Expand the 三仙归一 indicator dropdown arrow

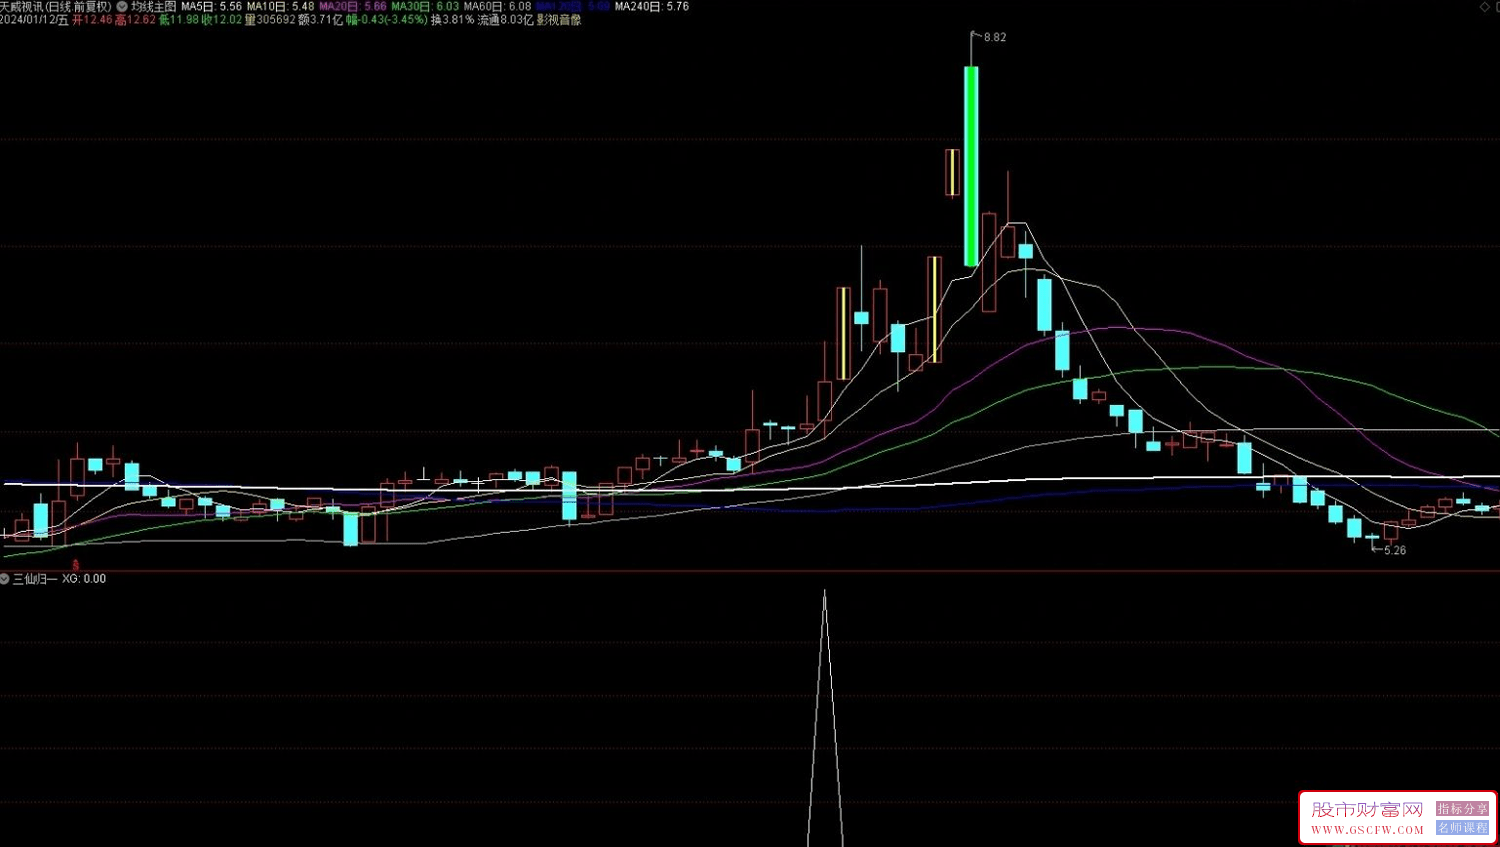[5, 579]
